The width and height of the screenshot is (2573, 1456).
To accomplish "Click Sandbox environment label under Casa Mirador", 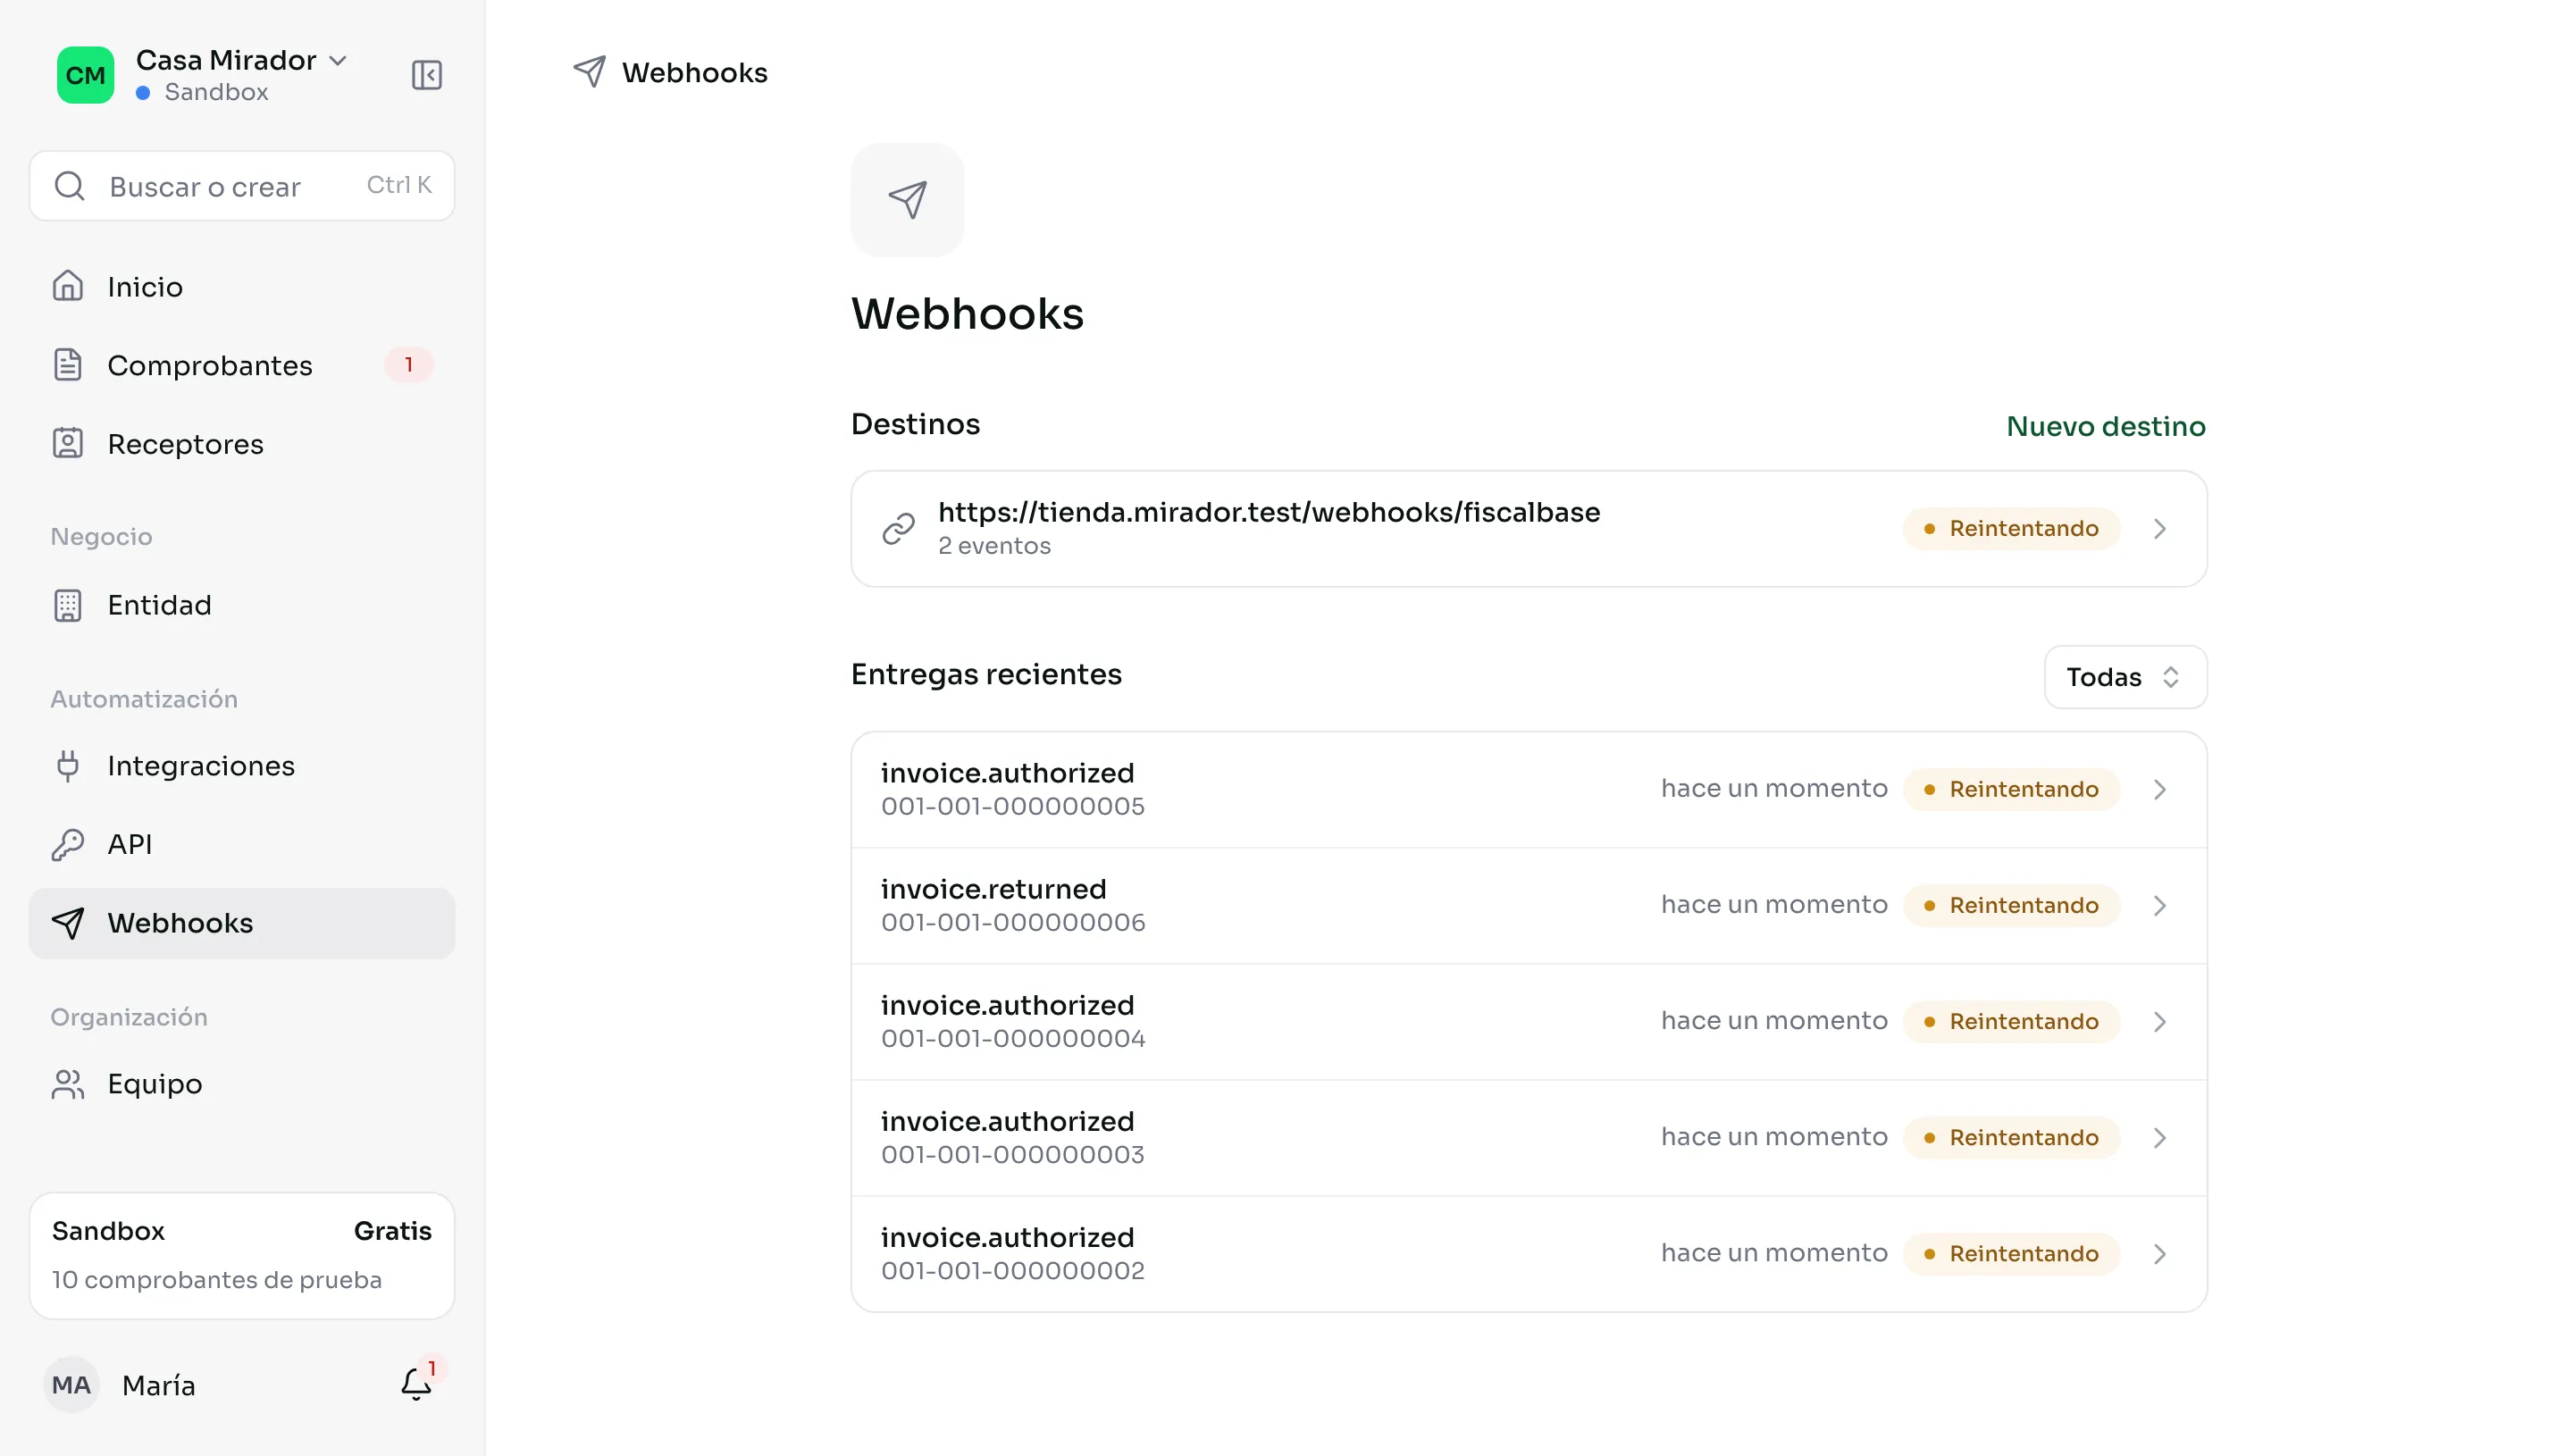I will coord(216,92).
